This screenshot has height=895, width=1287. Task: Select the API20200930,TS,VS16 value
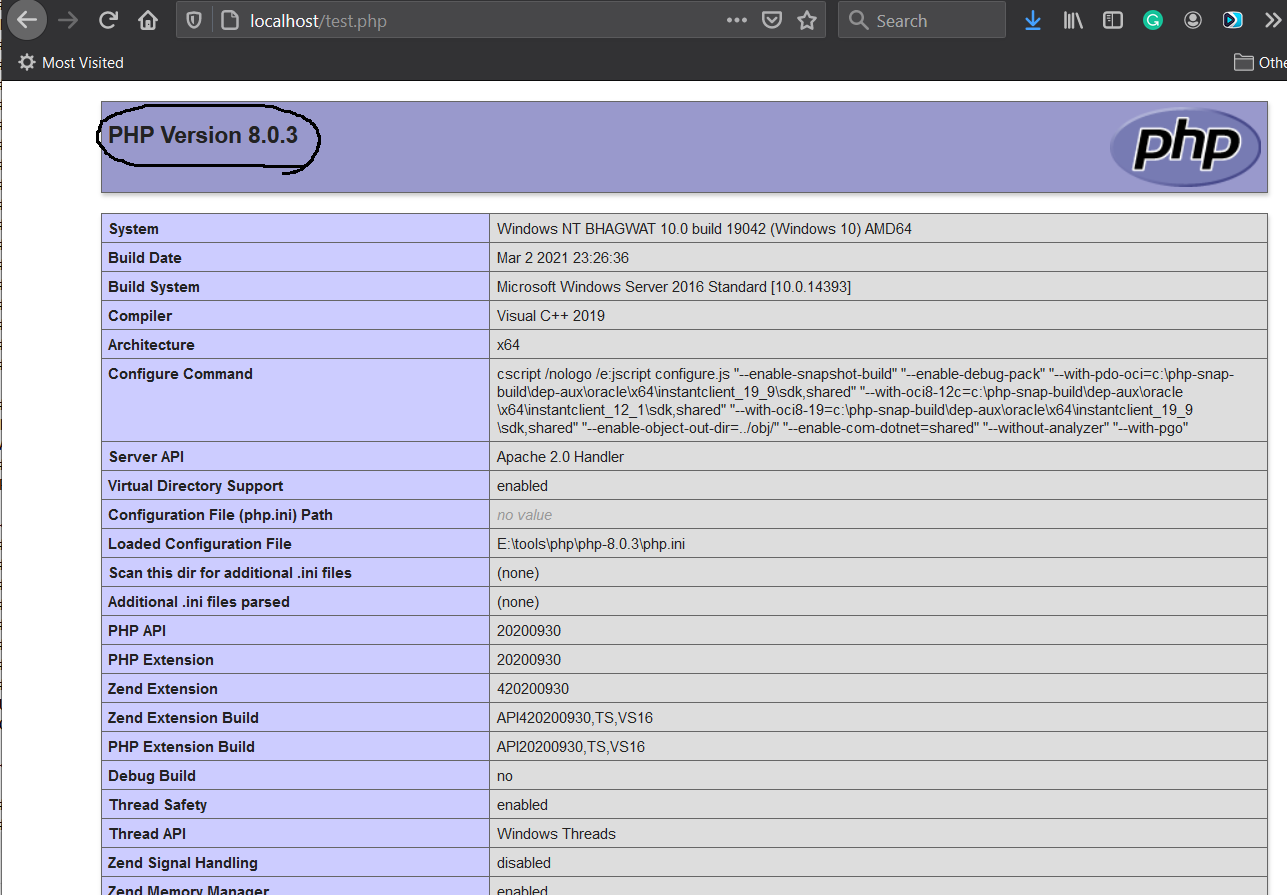(x=571, y=747)
